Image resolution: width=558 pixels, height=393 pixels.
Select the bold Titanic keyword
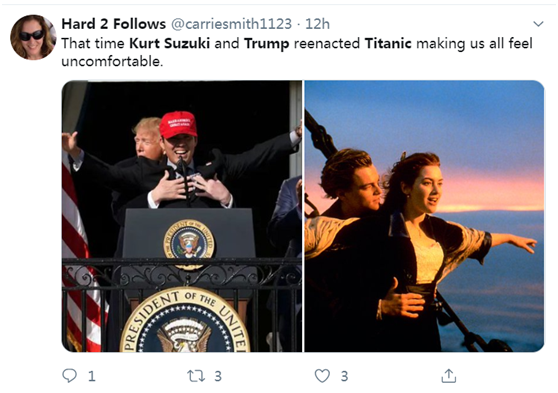388,43
